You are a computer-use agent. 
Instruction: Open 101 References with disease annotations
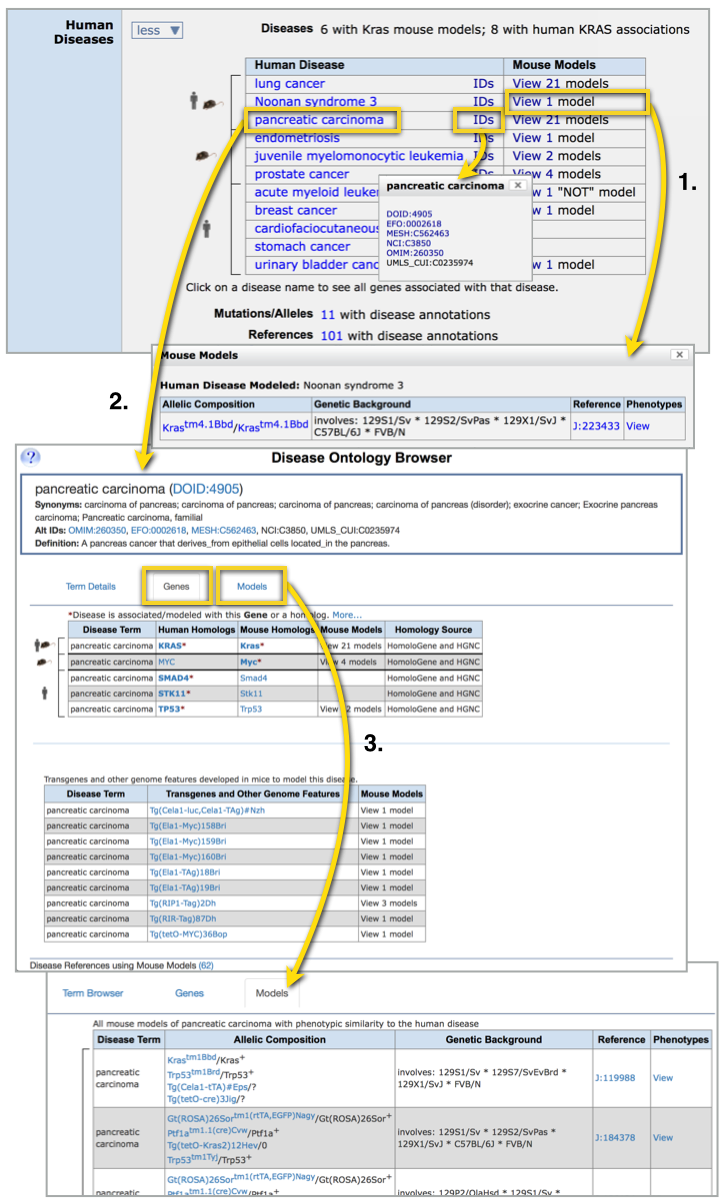[x=331, y=335]
